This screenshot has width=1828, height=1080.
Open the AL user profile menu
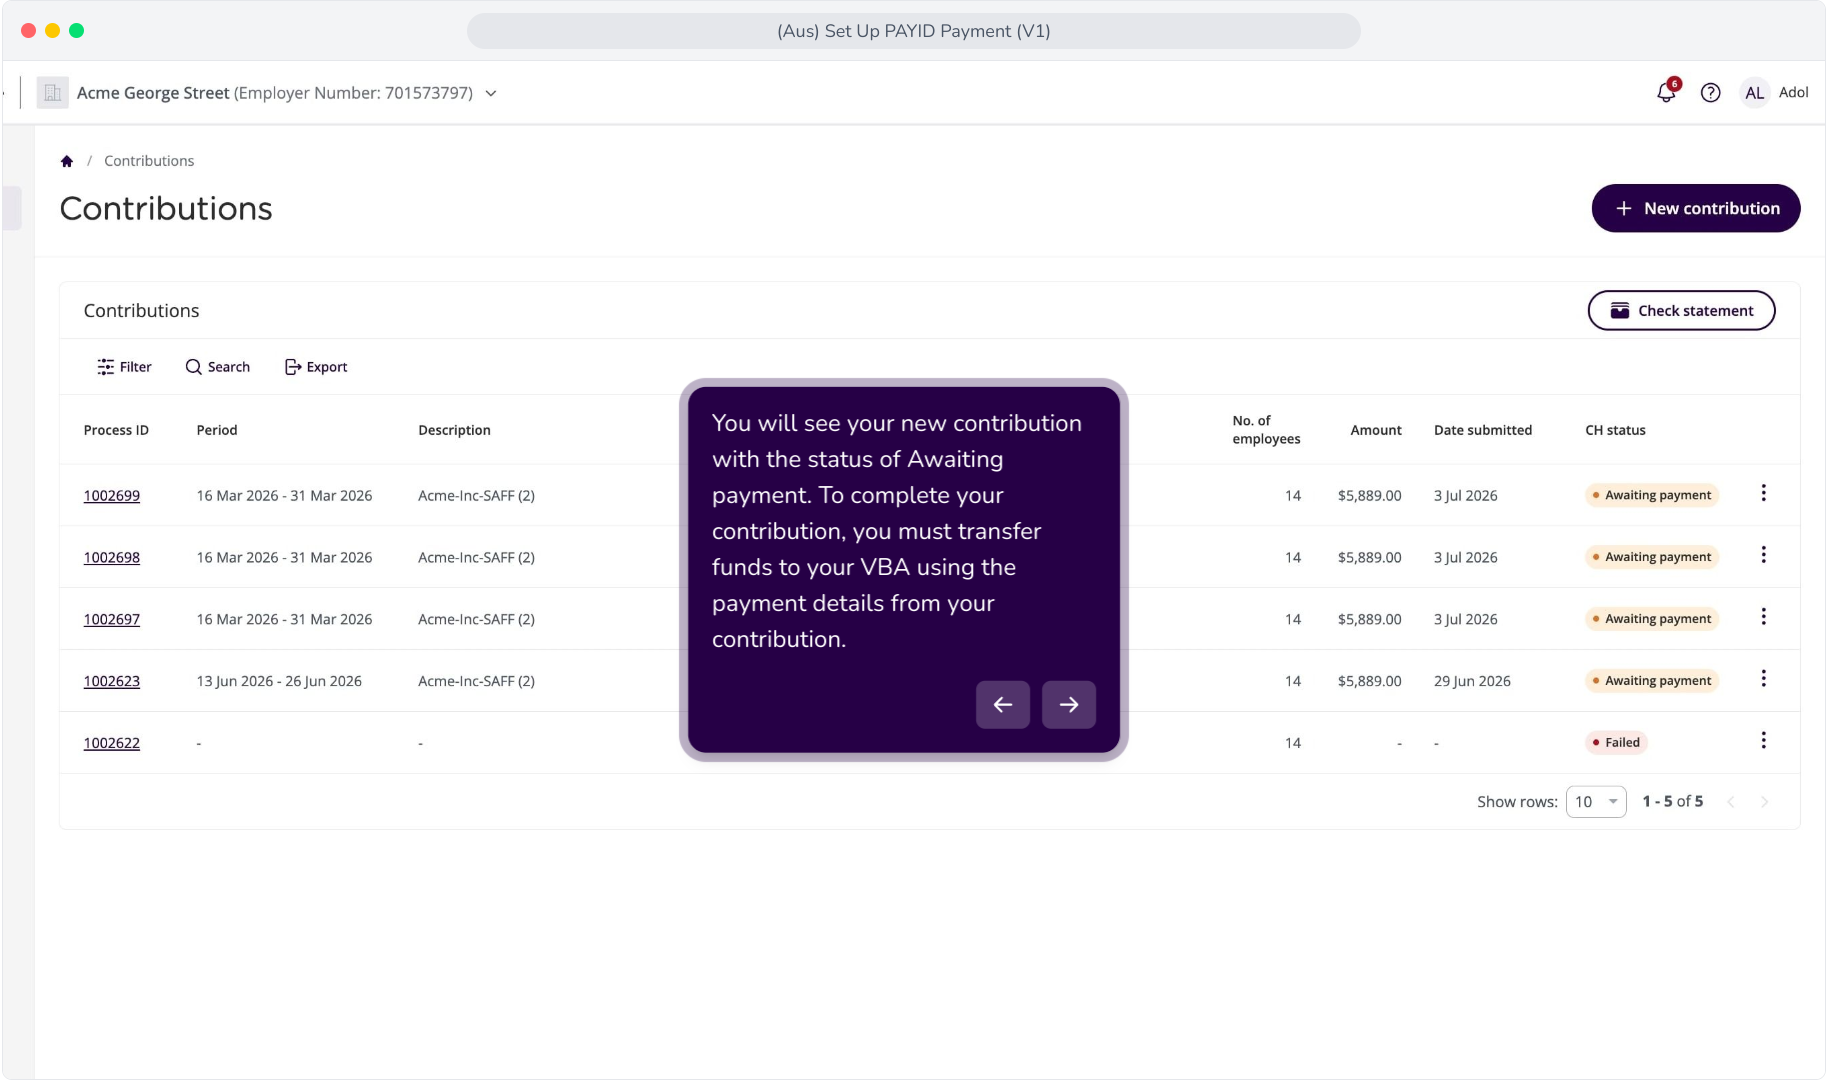pyautogui.click(x=1755, y=93)
